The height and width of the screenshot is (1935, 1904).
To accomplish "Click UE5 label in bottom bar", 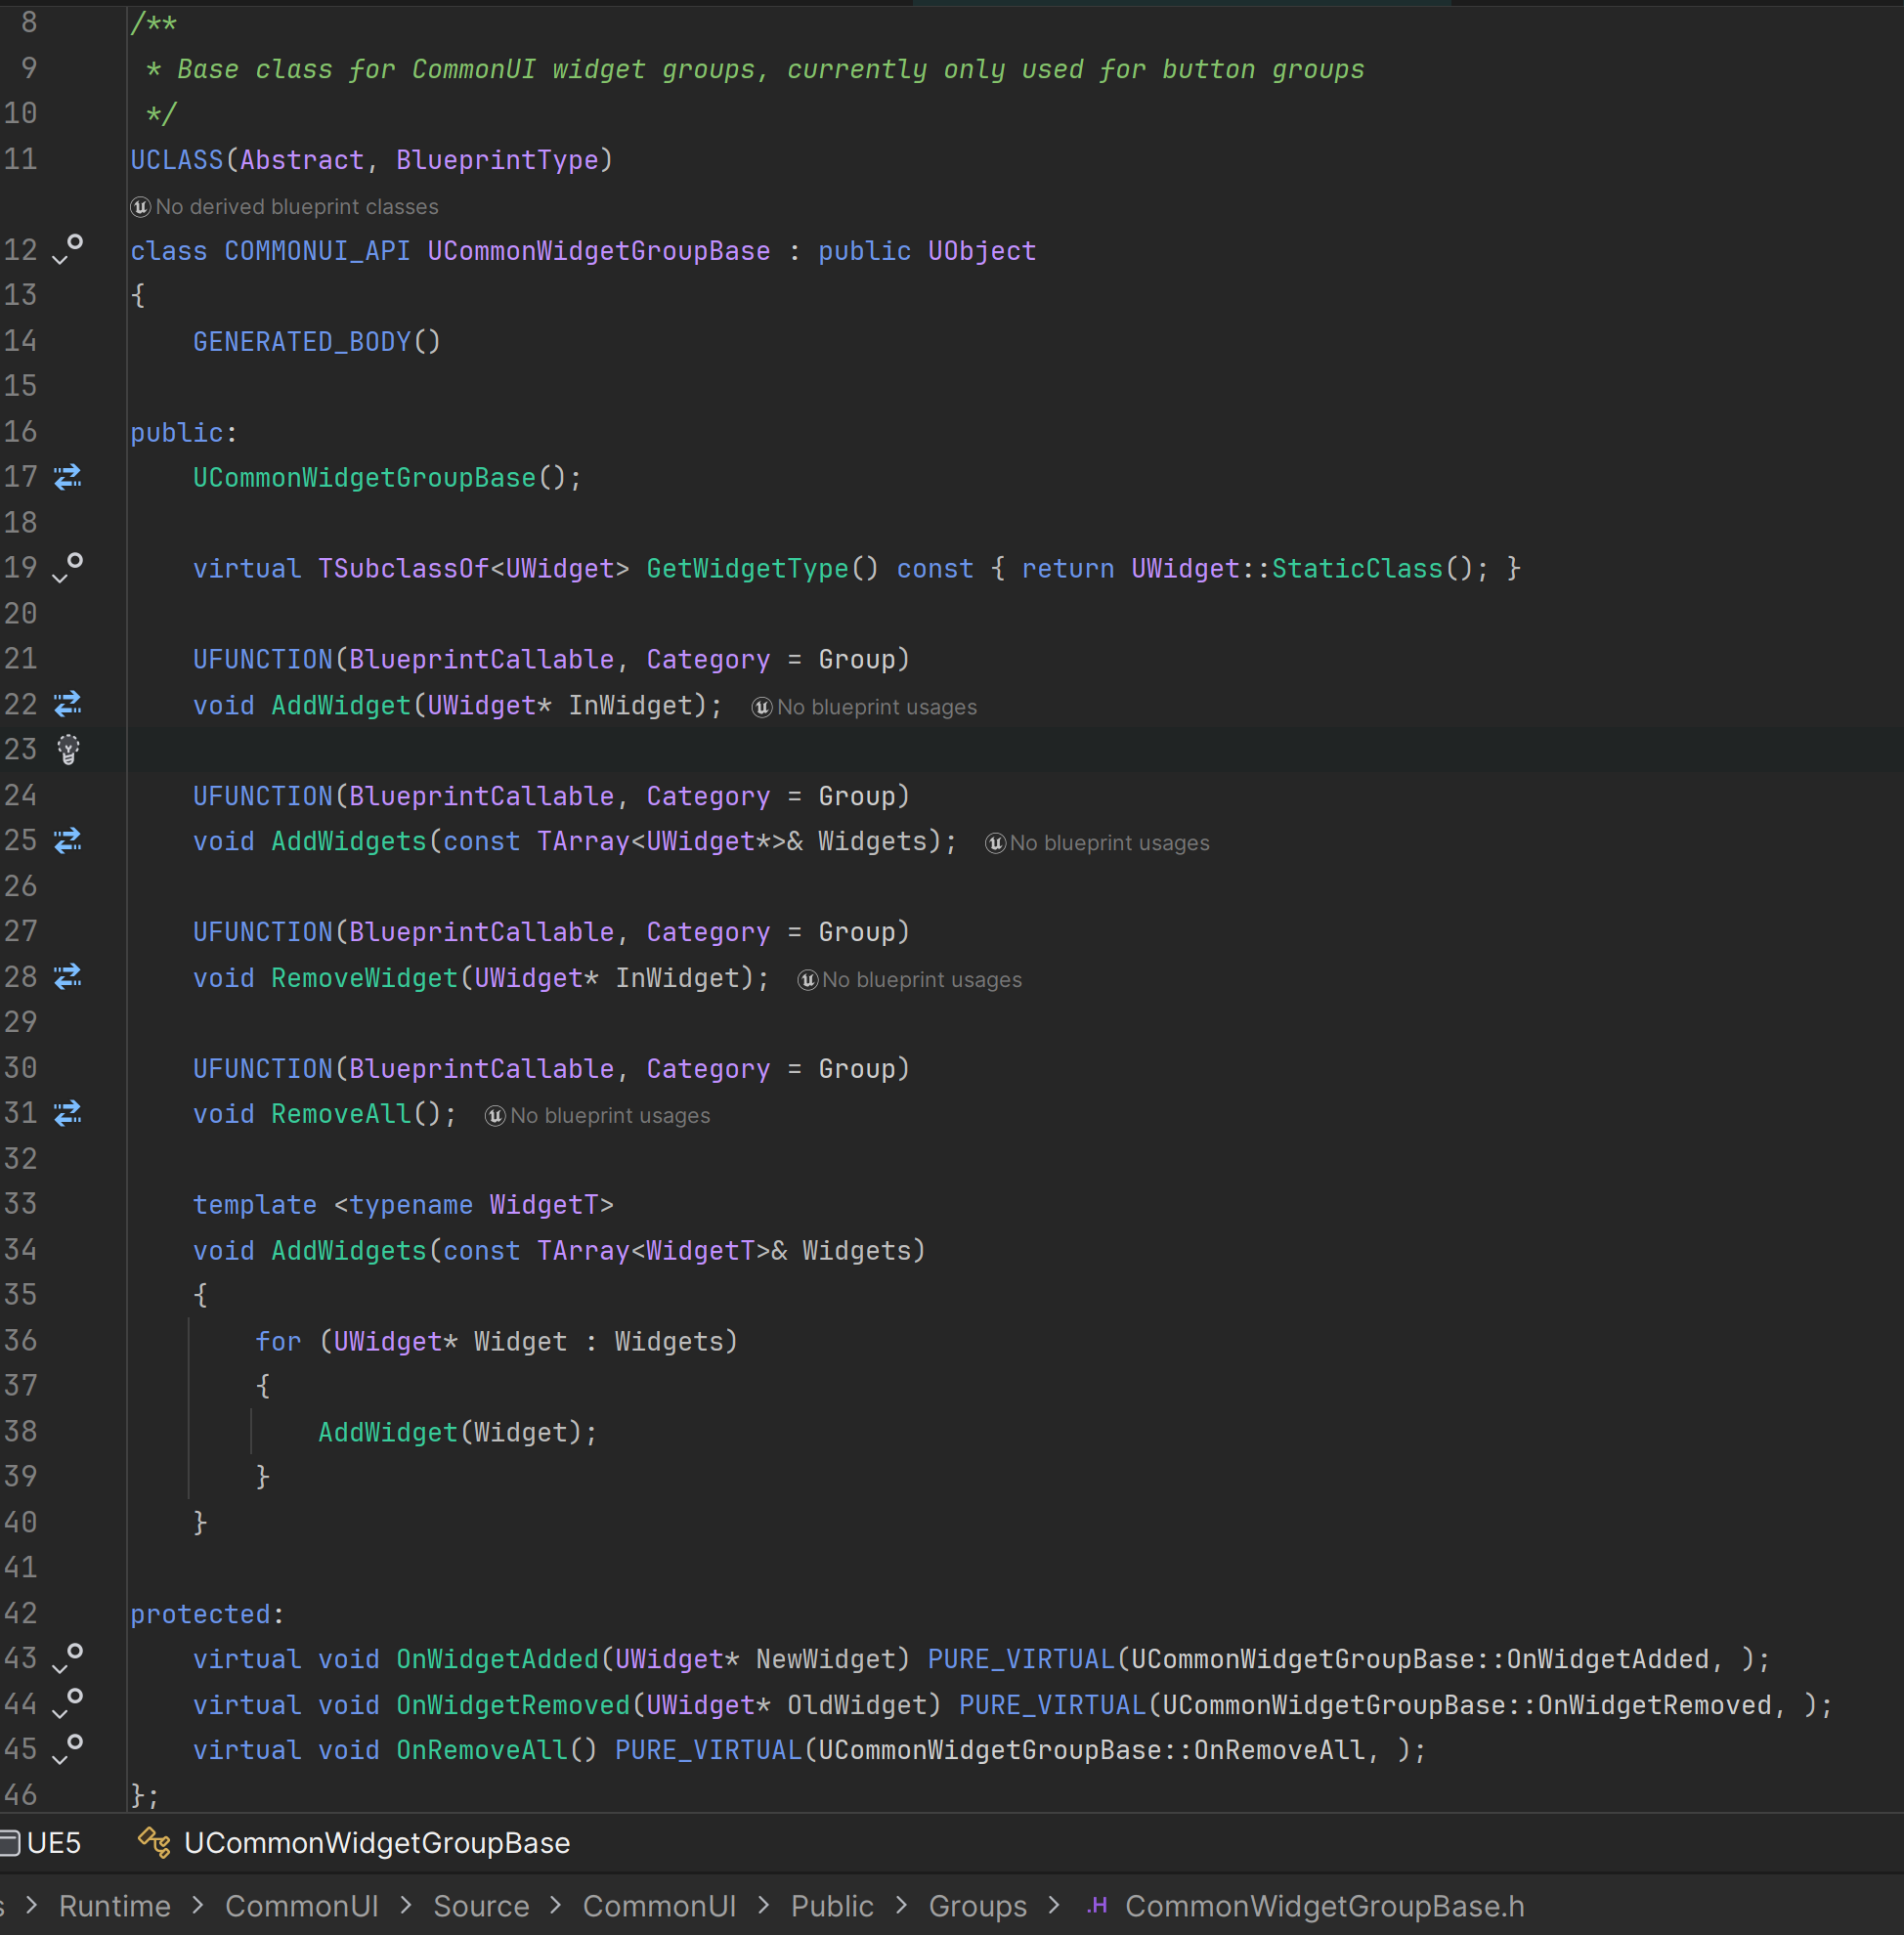I will click(54, 1842).
